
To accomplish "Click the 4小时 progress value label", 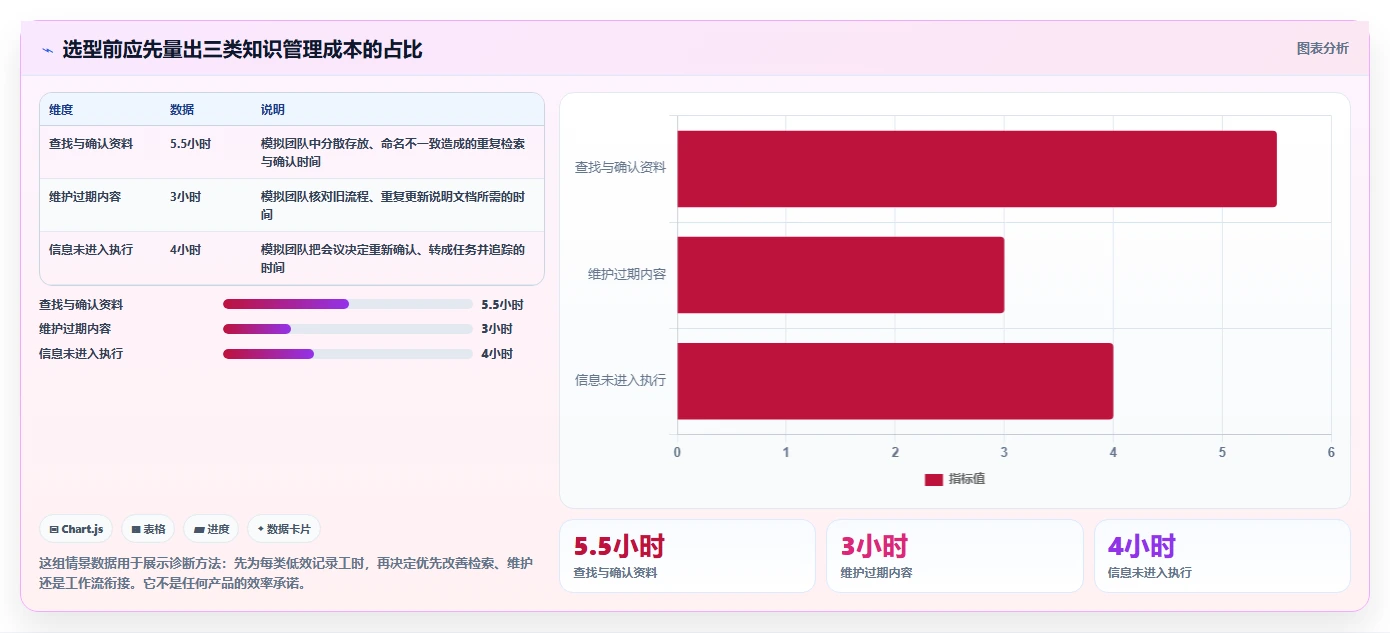I will coord(497,354).
